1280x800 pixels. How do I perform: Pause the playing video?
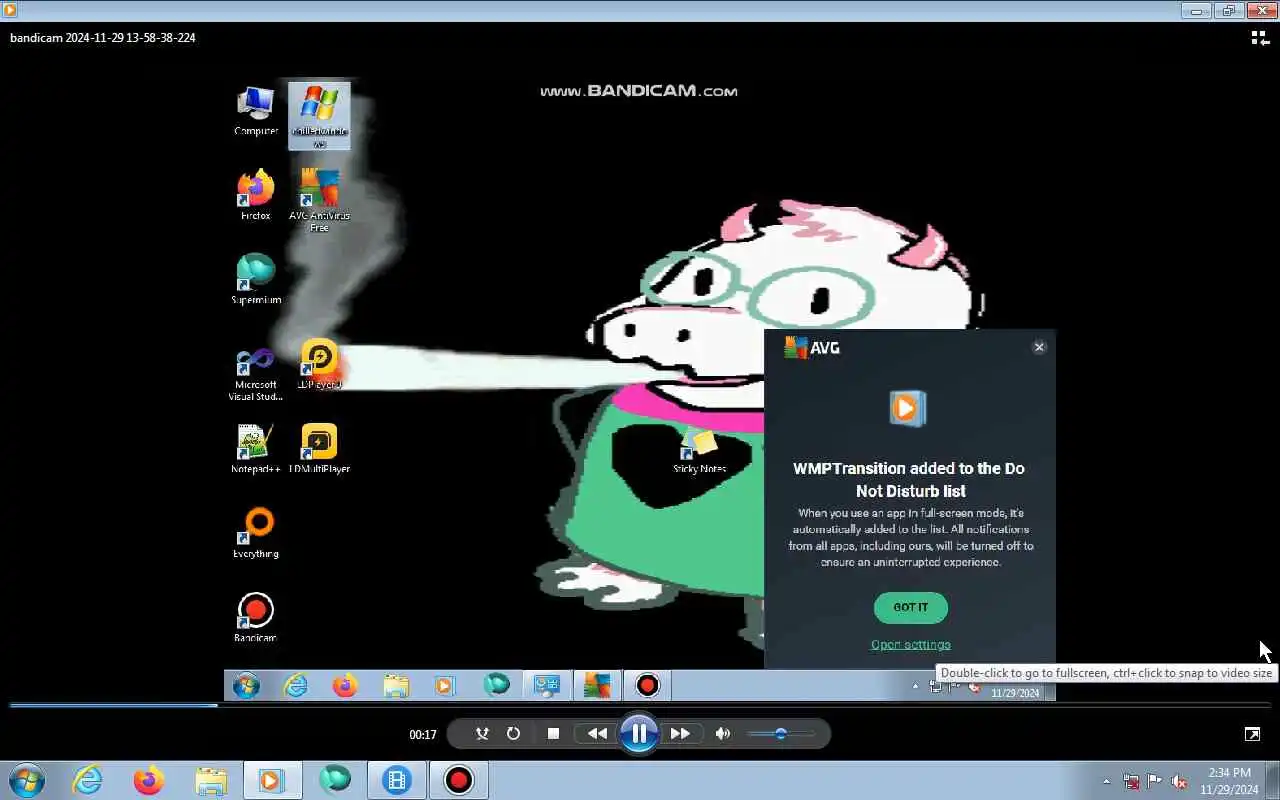638,734
